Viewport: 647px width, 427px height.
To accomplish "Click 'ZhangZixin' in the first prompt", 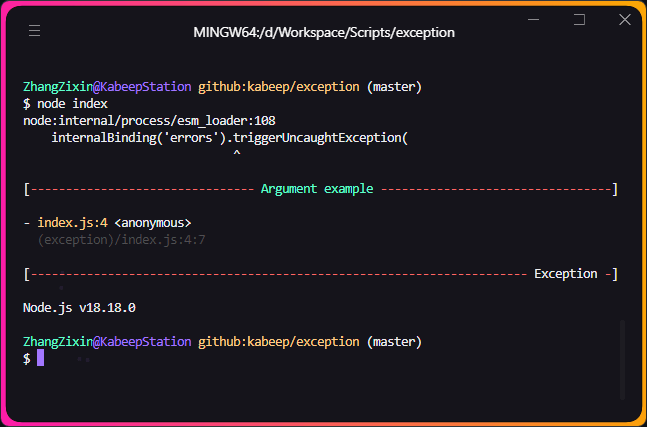I will click(x=58, y=87).
